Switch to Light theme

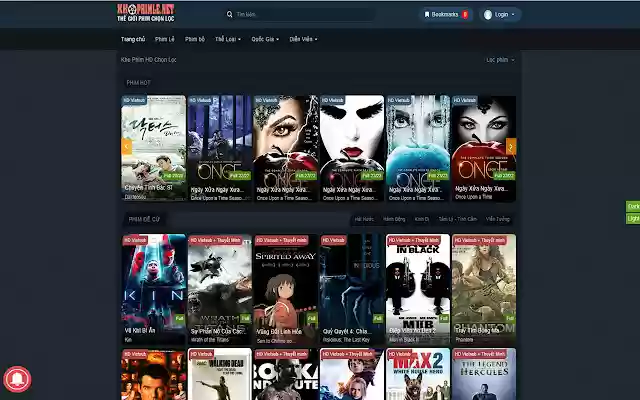tap(633, 219)
